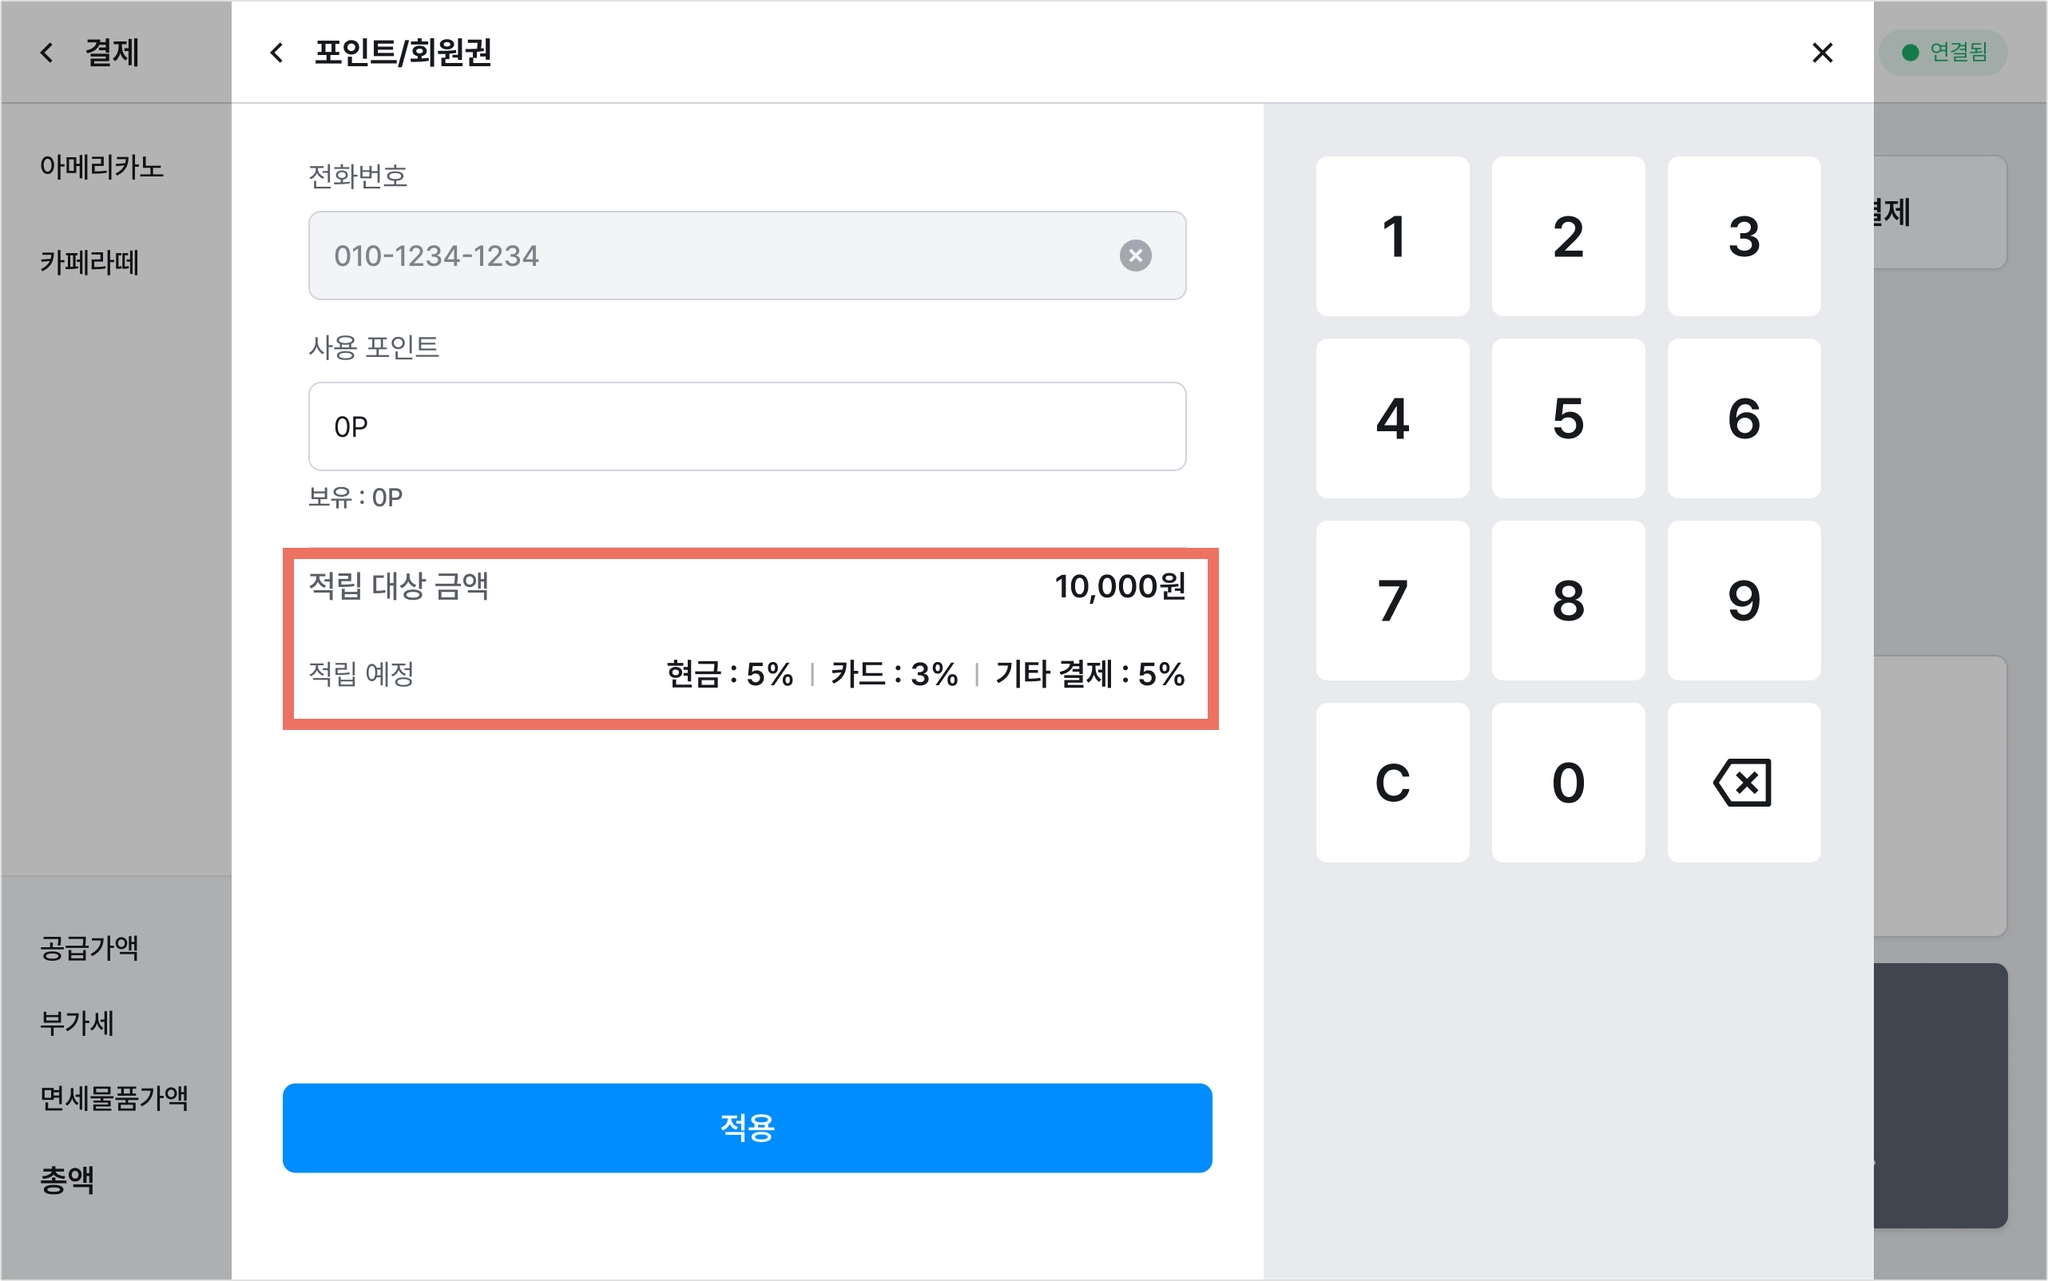Focus the 전화번호 phone number input
This screenshot has width=2048, height=1281.
tap(747, 255)
